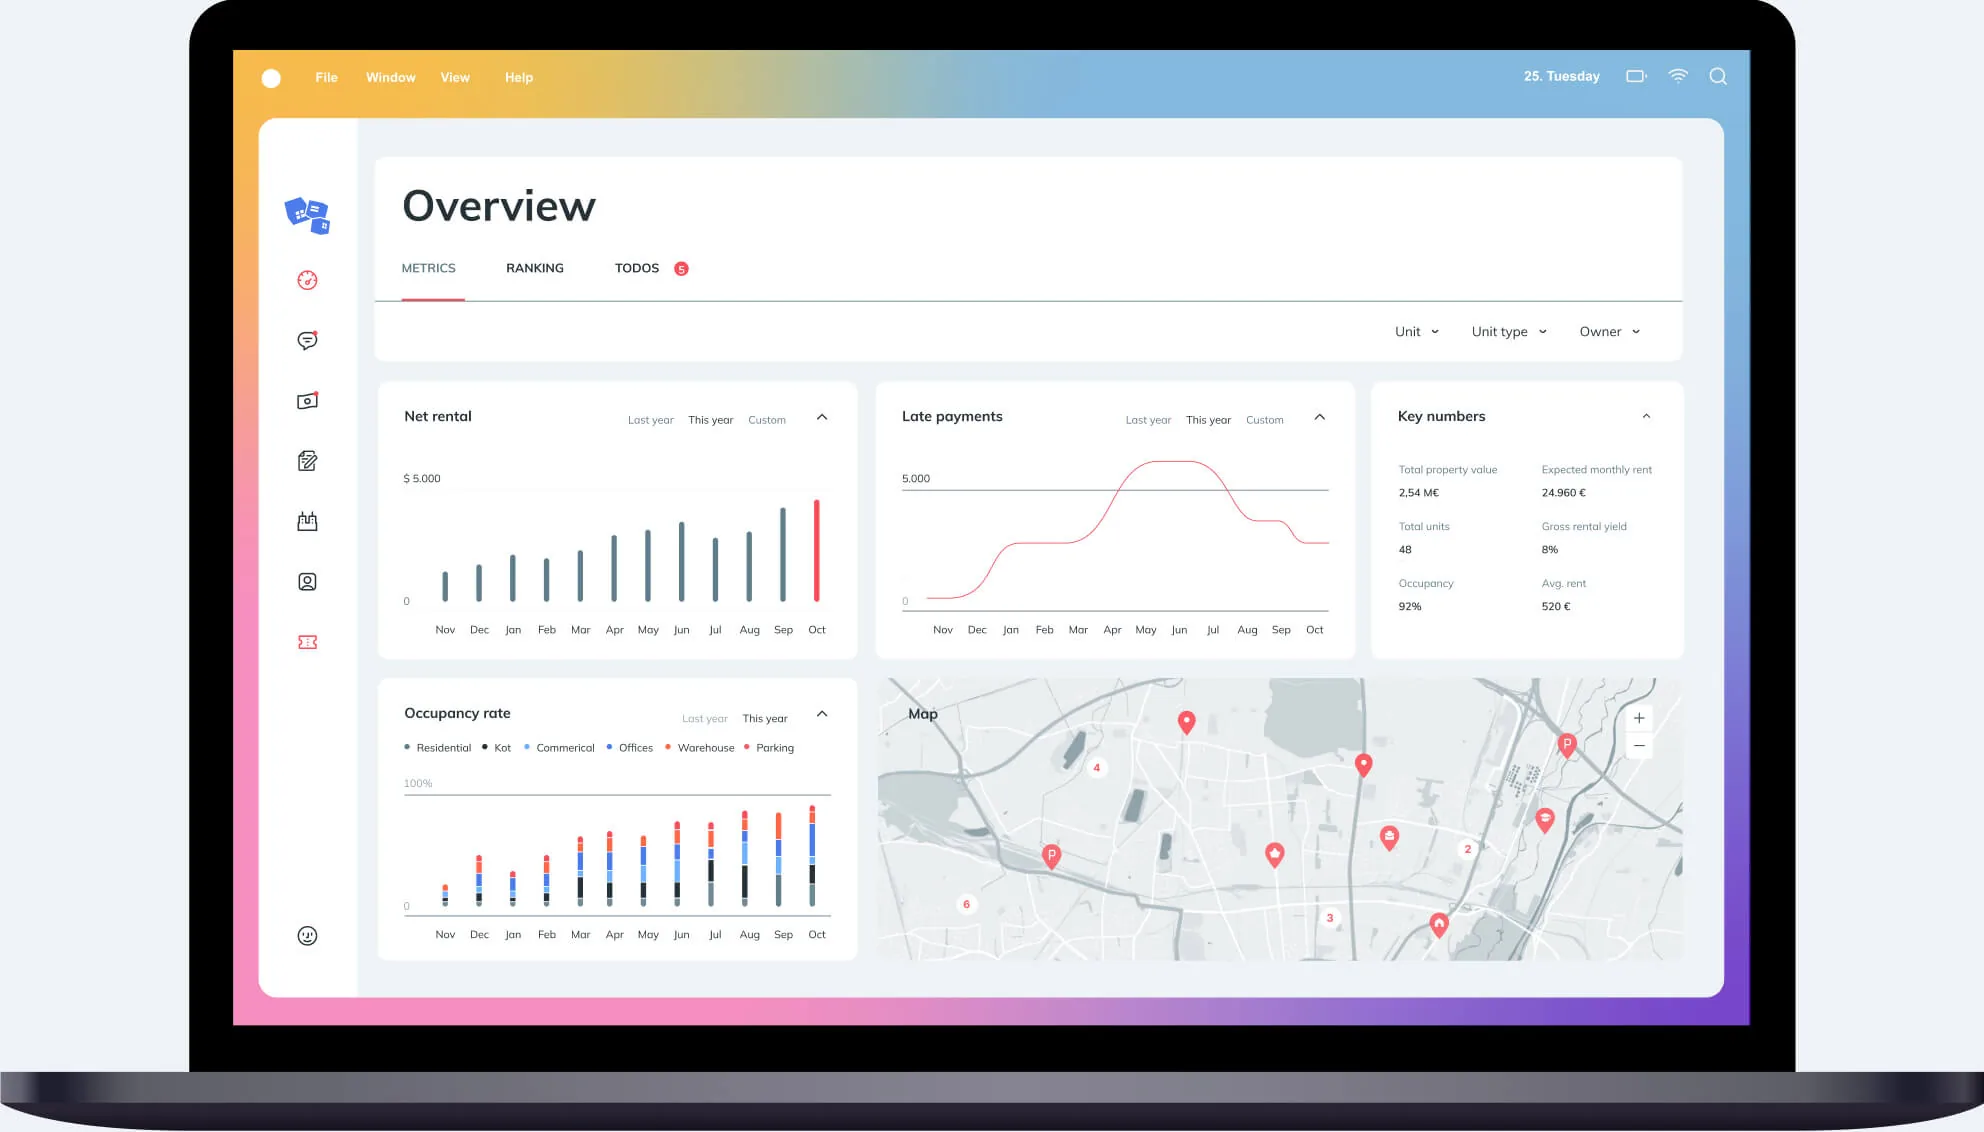Switch Occupancy rate to Last year
This screenshot has height=1132, width=1984.
coord(704,719)
